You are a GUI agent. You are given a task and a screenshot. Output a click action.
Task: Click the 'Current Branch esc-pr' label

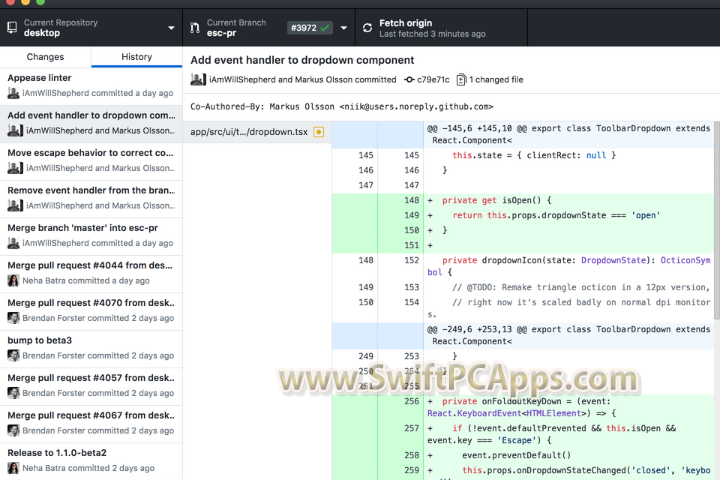coord(236,28)
